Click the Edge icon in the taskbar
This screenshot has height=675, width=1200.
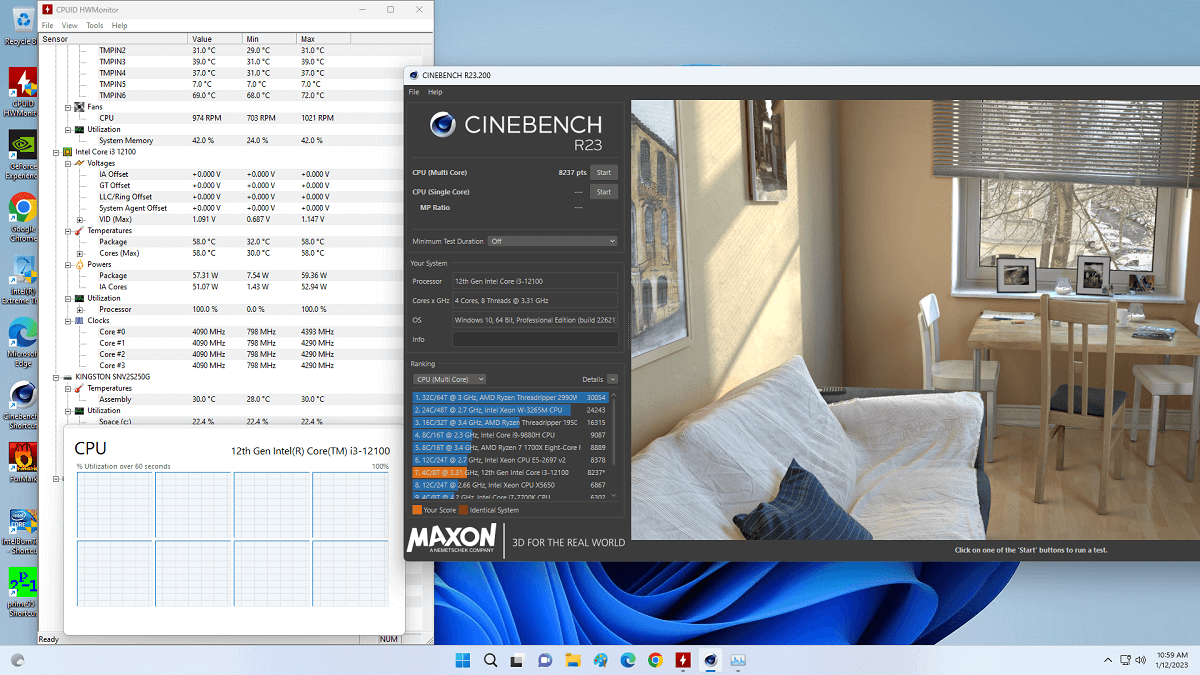(x=628, y=660)
